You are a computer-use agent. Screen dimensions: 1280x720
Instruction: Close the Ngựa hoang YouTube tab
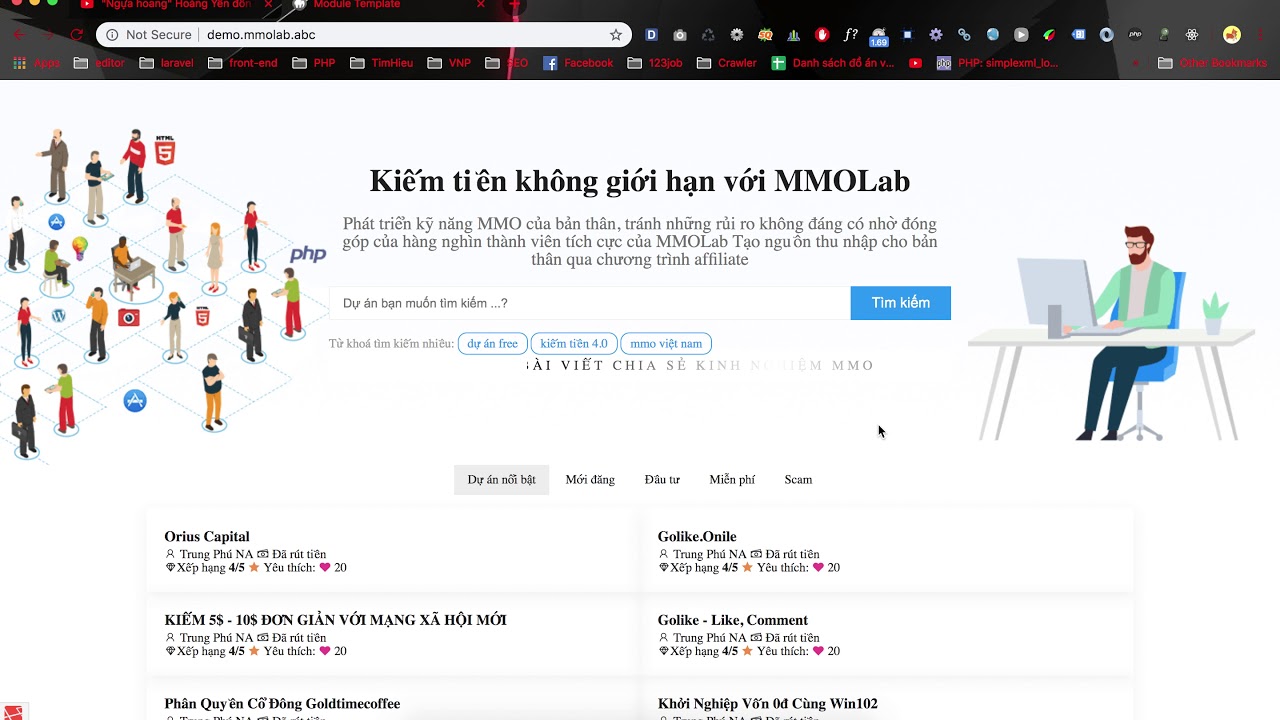[x=270, y=5]
